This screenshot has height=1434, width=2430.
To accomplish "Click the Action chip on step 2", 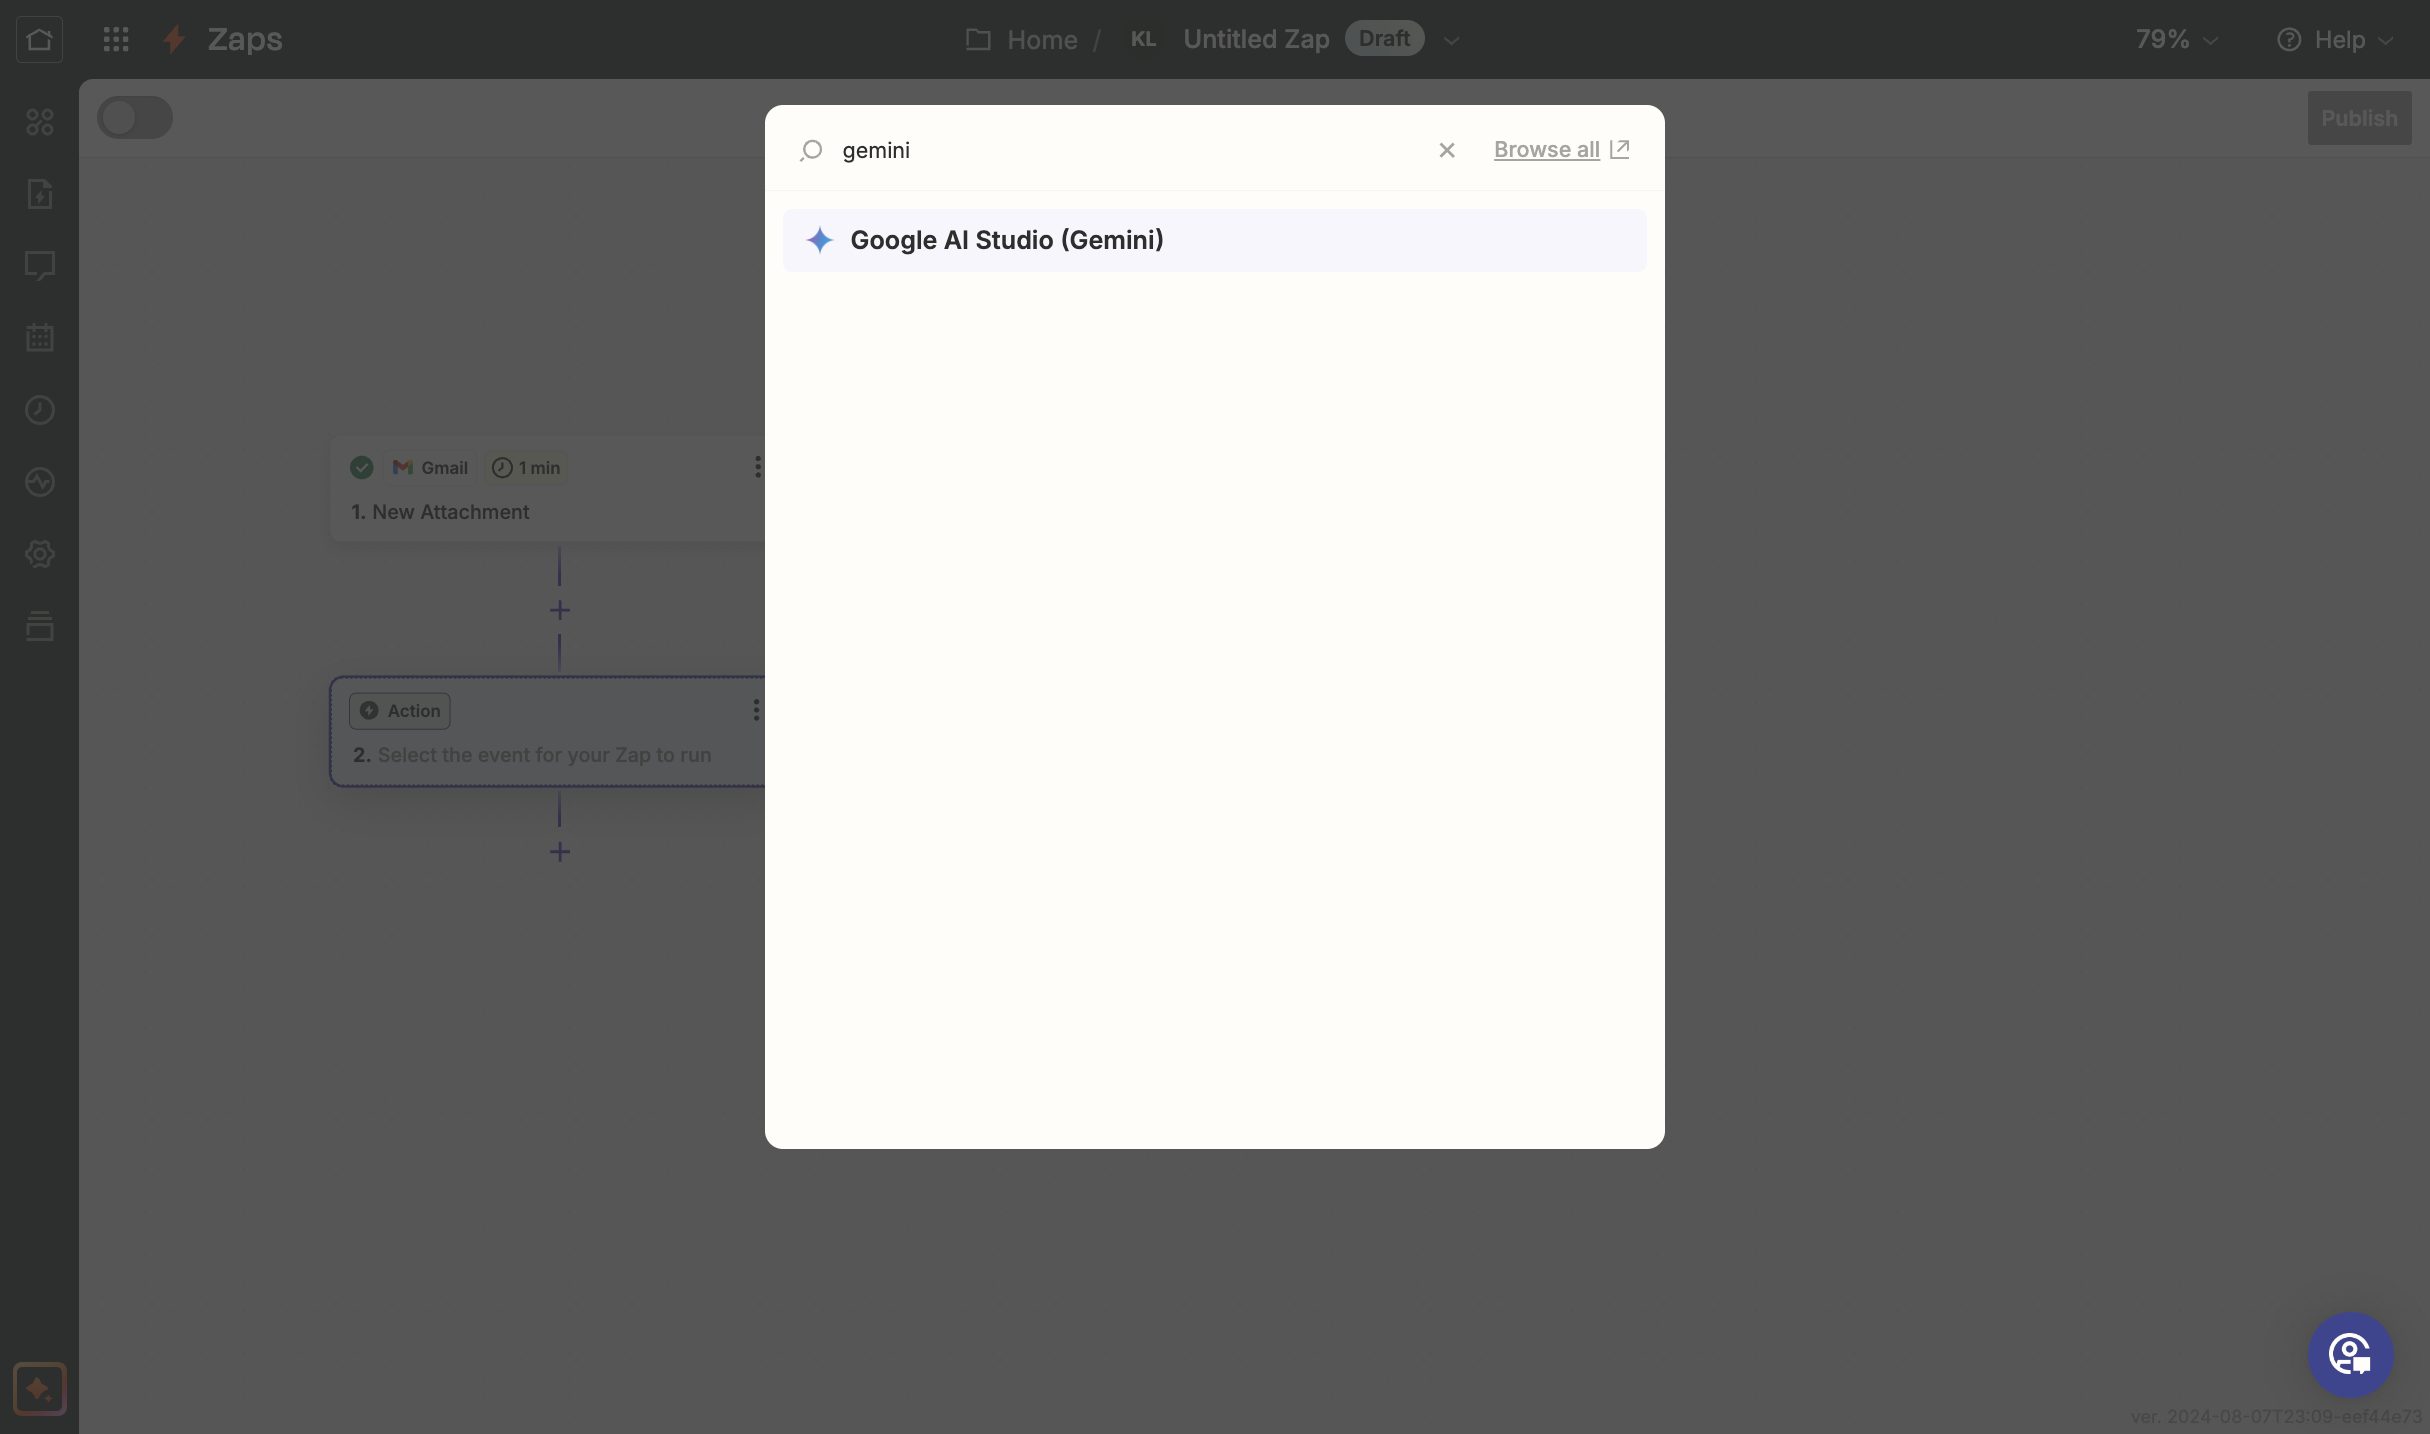I will click(400, 711).
